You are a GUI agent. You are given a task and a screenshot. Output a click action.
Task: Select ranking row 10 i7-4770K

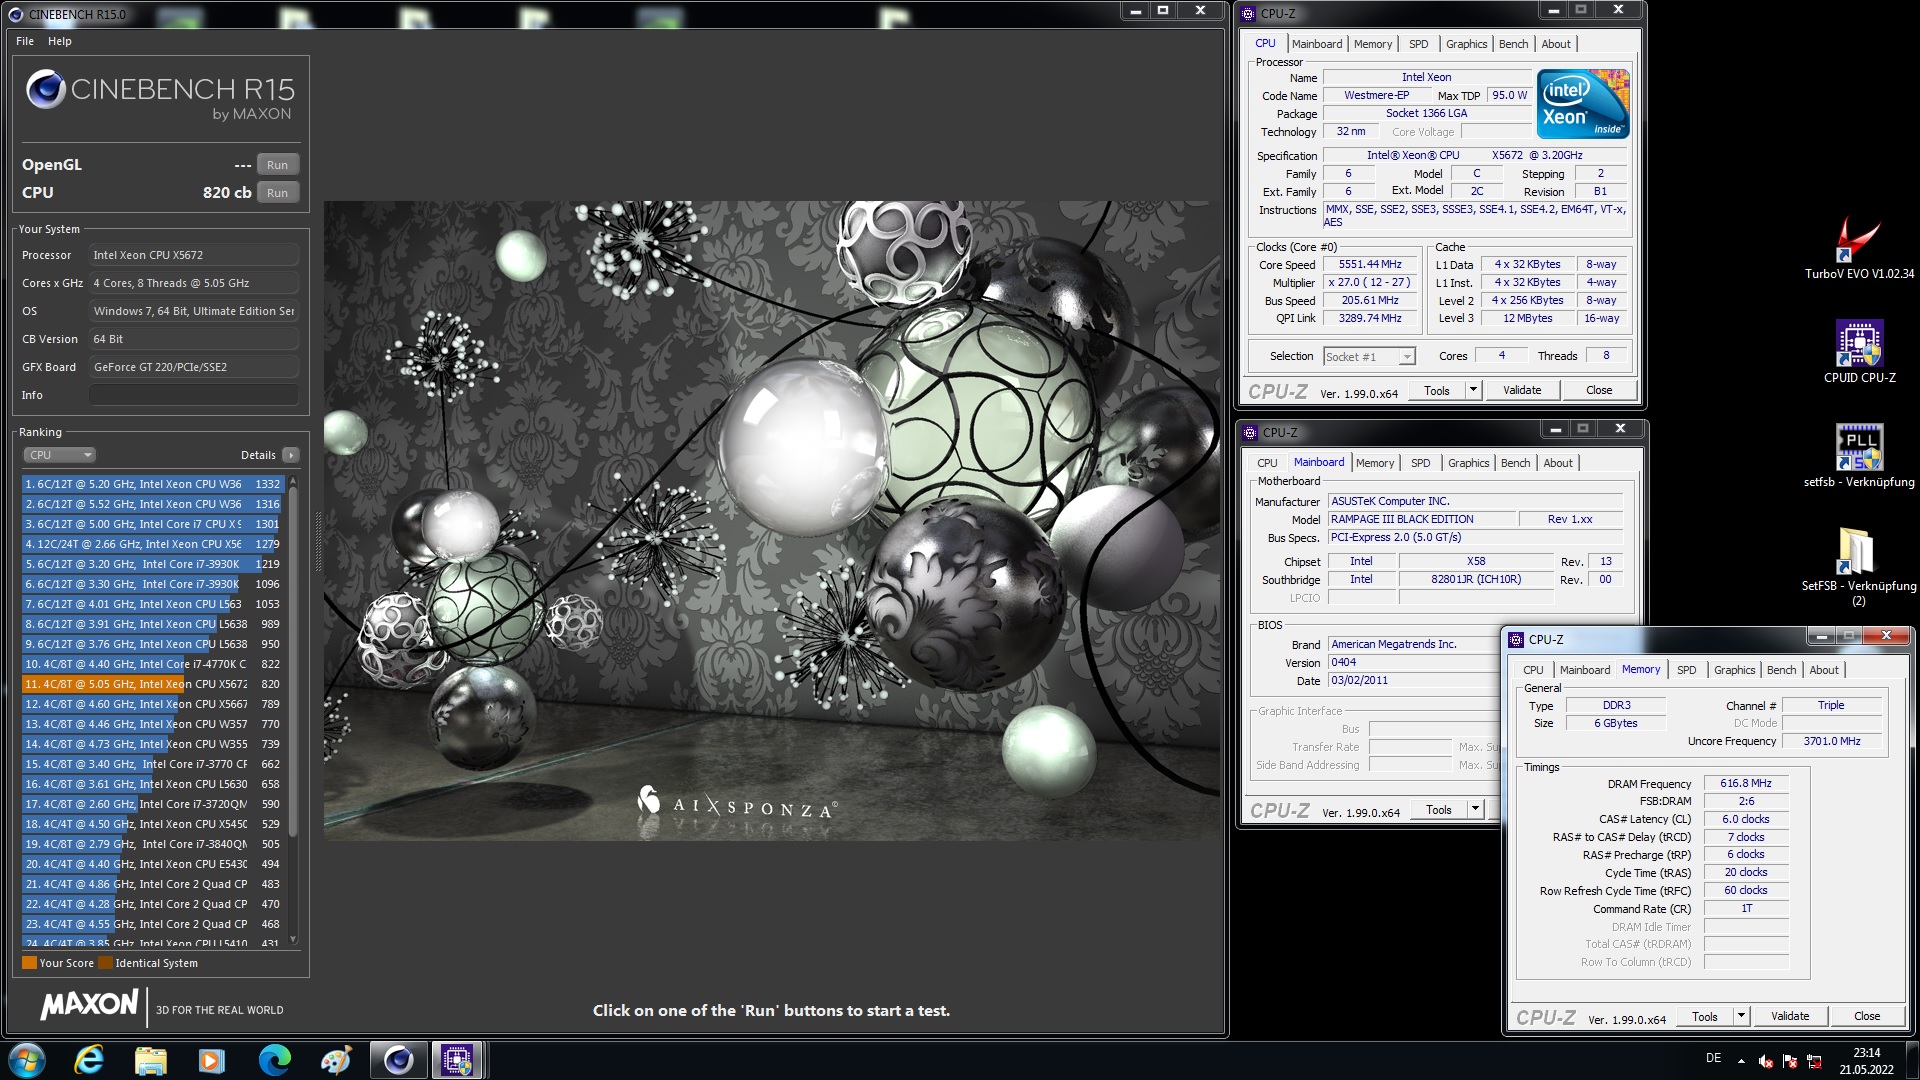(x=153, y=664)
